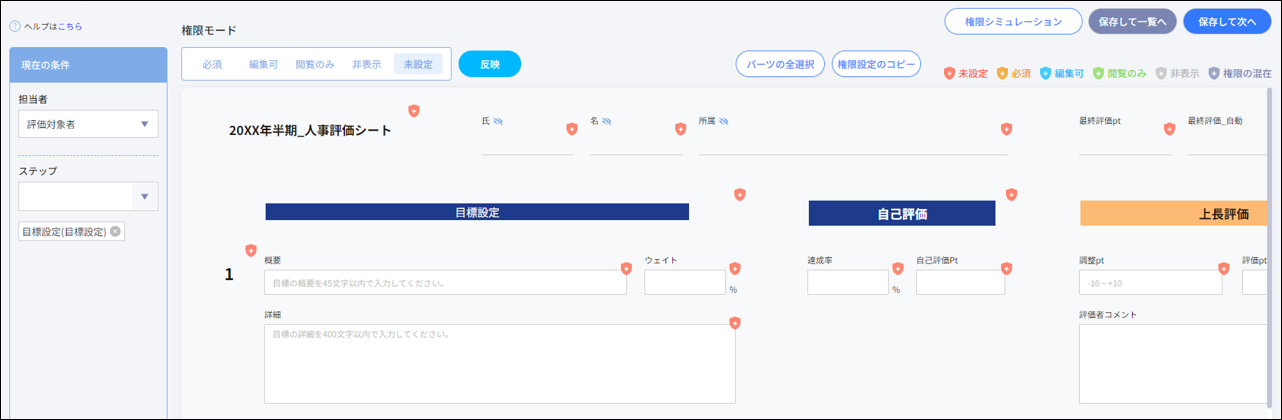Open the ステップ dropdown
The image size is (1282, 420).
(x=88, y=196)
